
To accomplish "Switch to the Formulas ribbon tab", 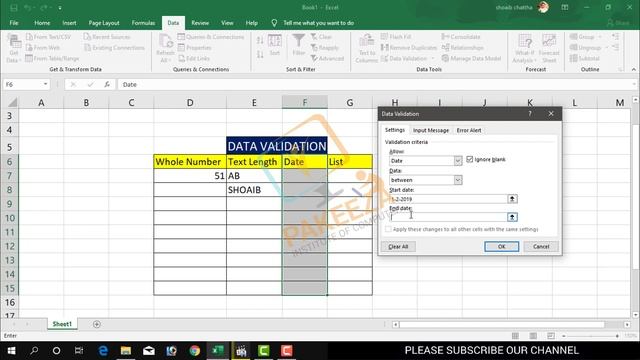I will click(x=143, y=23).
